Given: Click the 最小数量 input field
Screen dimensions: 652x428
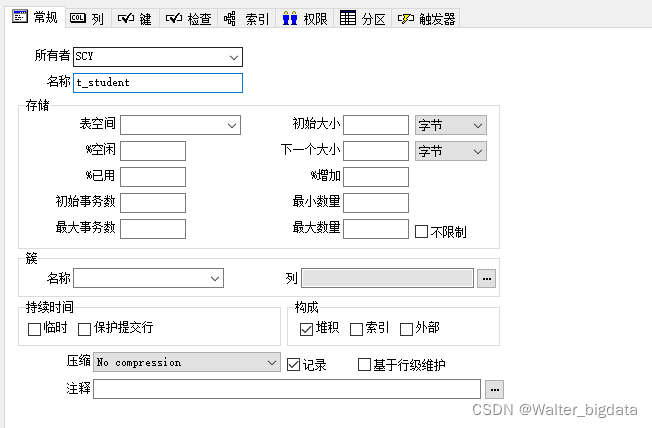Looking at the screenshot, I should tap(376, 203).
